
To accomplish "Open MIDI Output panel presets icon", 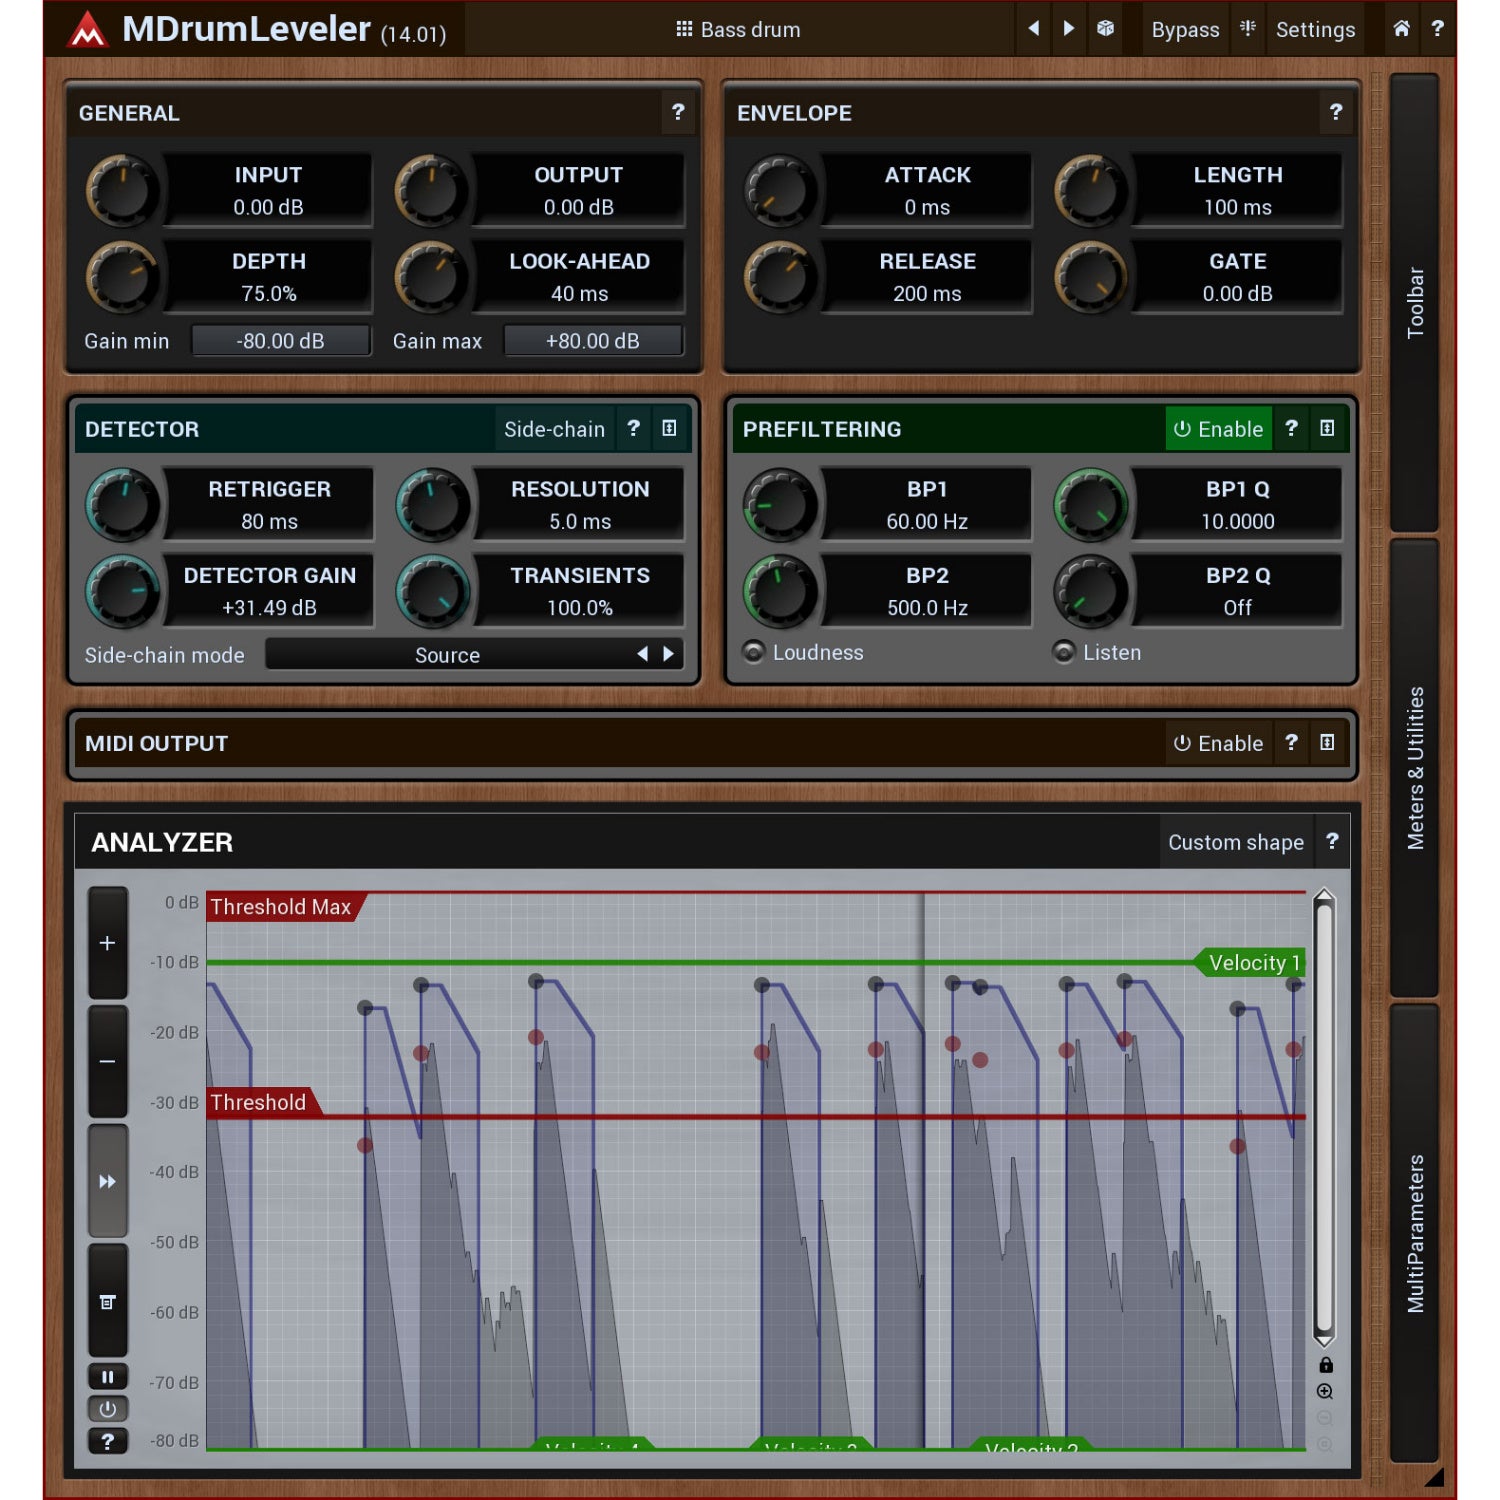I will pyautogui.click(x=1327, y=742).
